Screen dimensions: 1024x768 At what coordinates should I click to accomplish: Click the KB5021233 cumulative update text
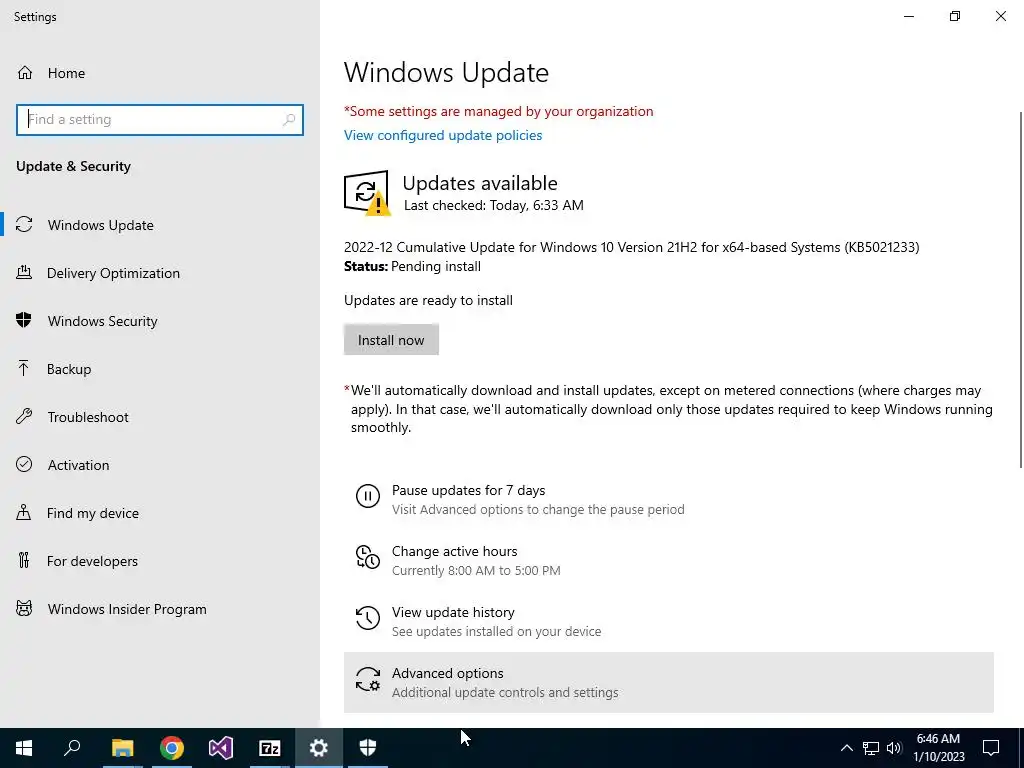coord(632,247)
